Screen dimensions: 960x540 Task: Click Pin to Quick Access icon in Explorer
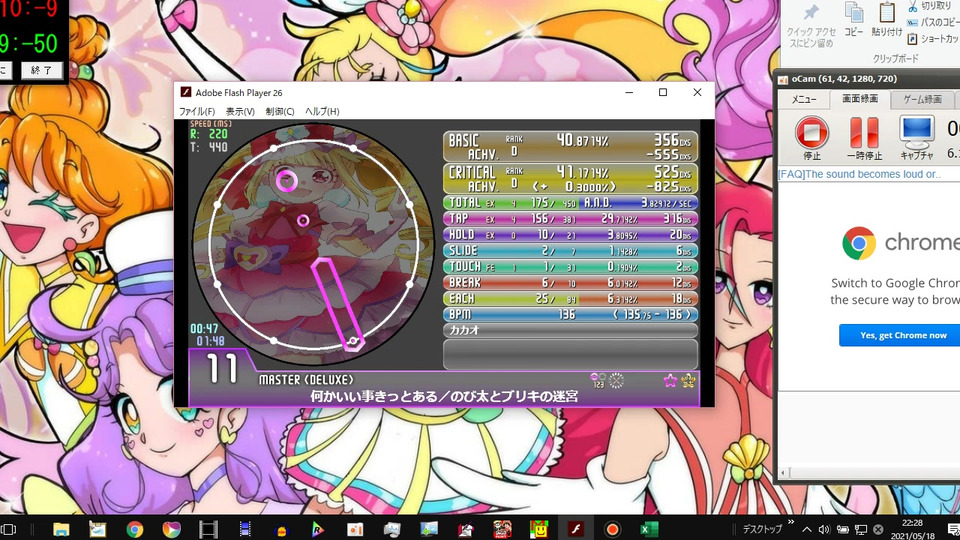point(811,13)
